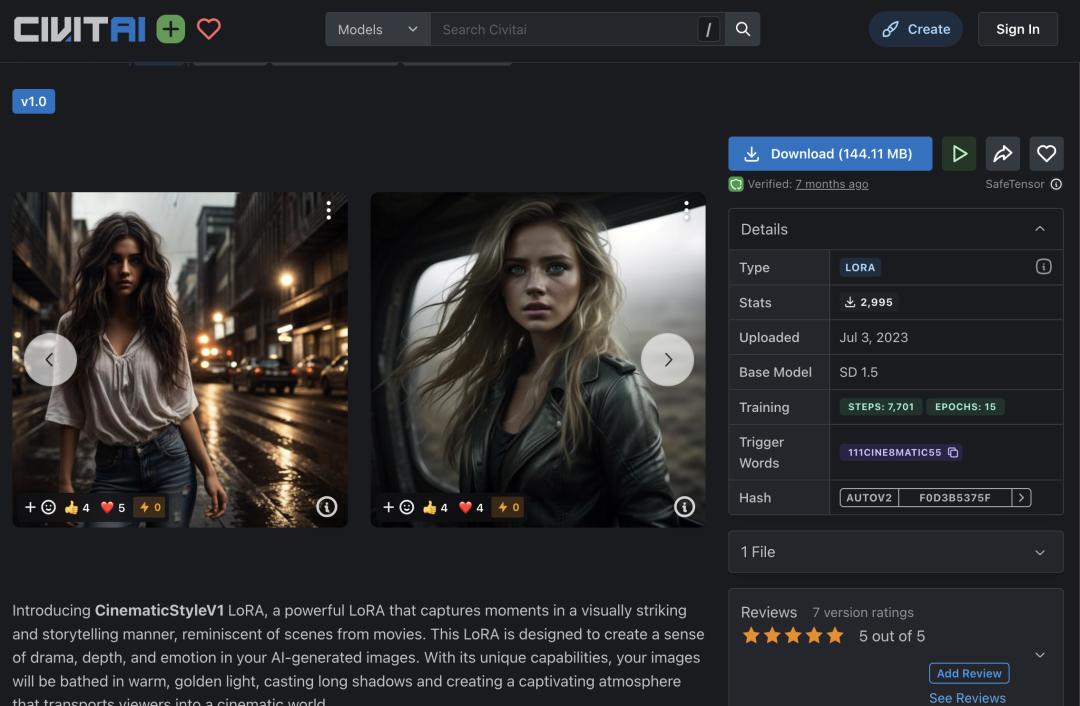Select the v1.0 version tab
Viewport: 1080px width, 706px height.
(34, 102)
